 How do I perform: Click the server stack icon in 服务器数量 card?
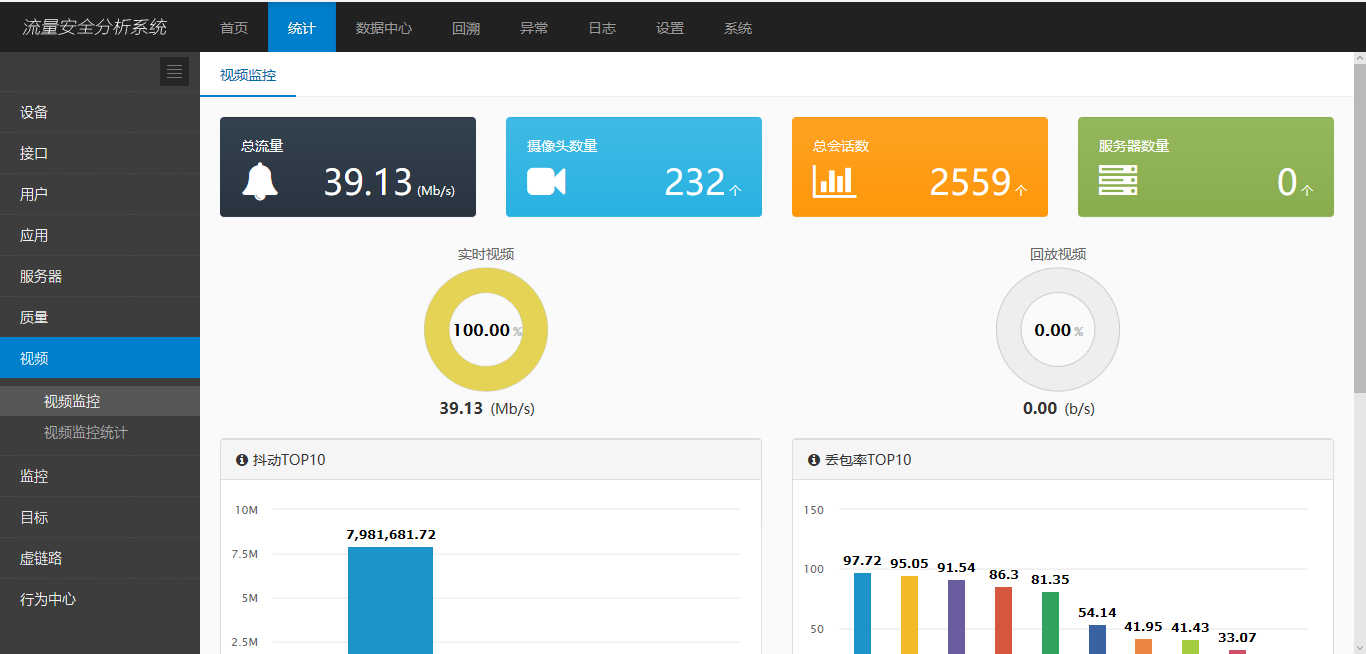tap(1118, 180)
